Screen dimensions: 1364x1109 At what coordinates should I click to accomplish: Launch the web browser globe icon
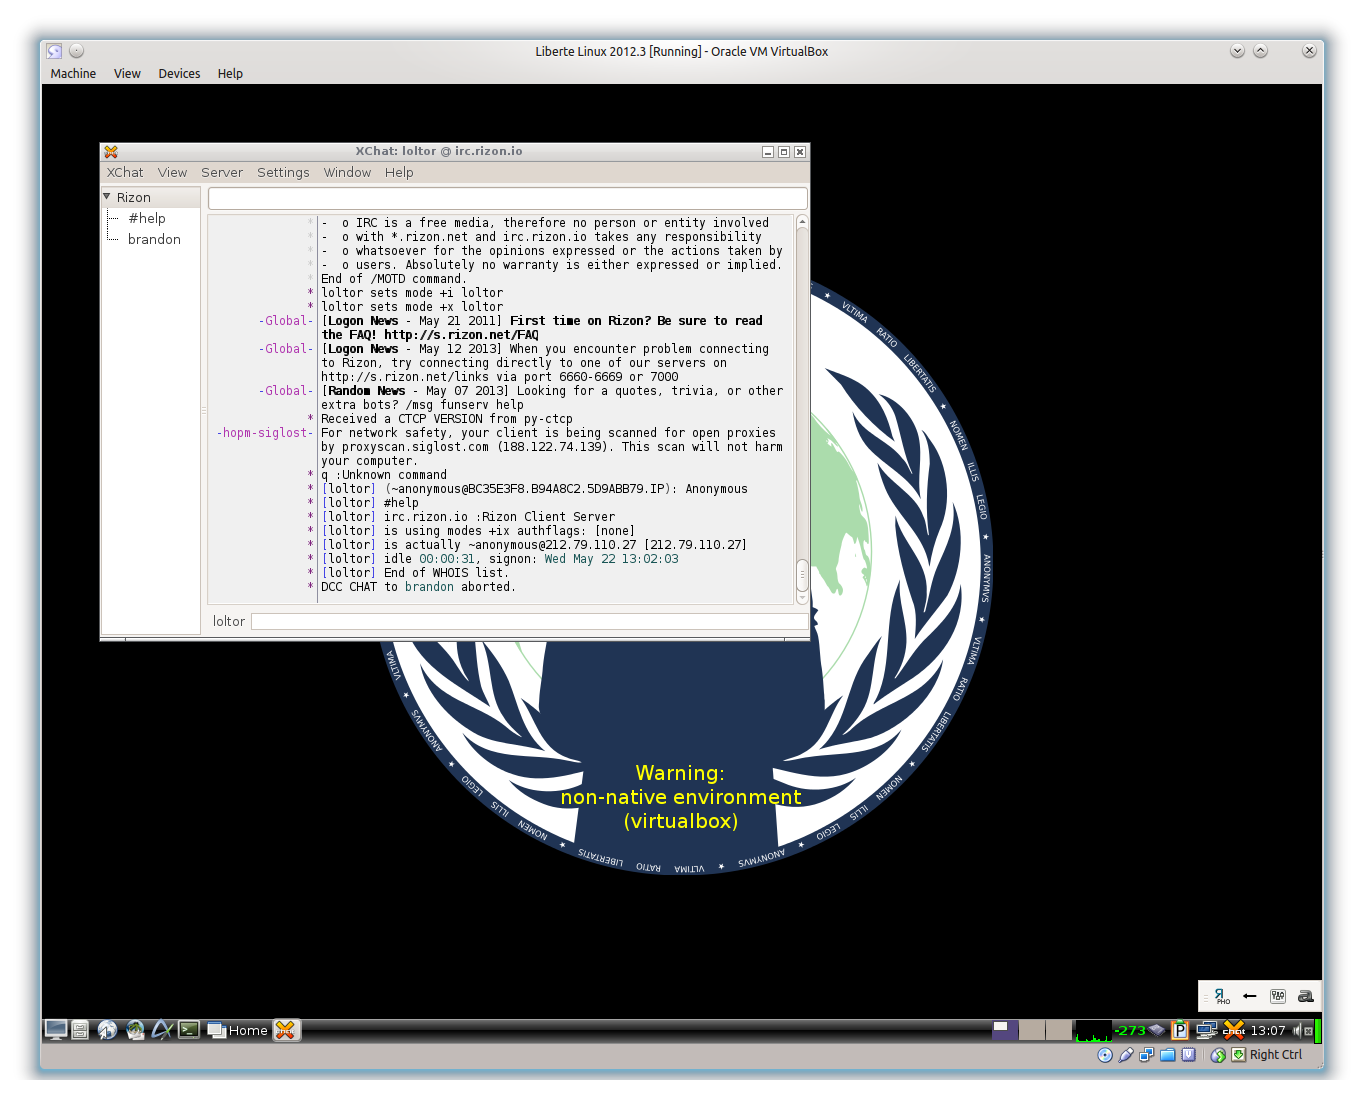click(x=107, y=1030)
